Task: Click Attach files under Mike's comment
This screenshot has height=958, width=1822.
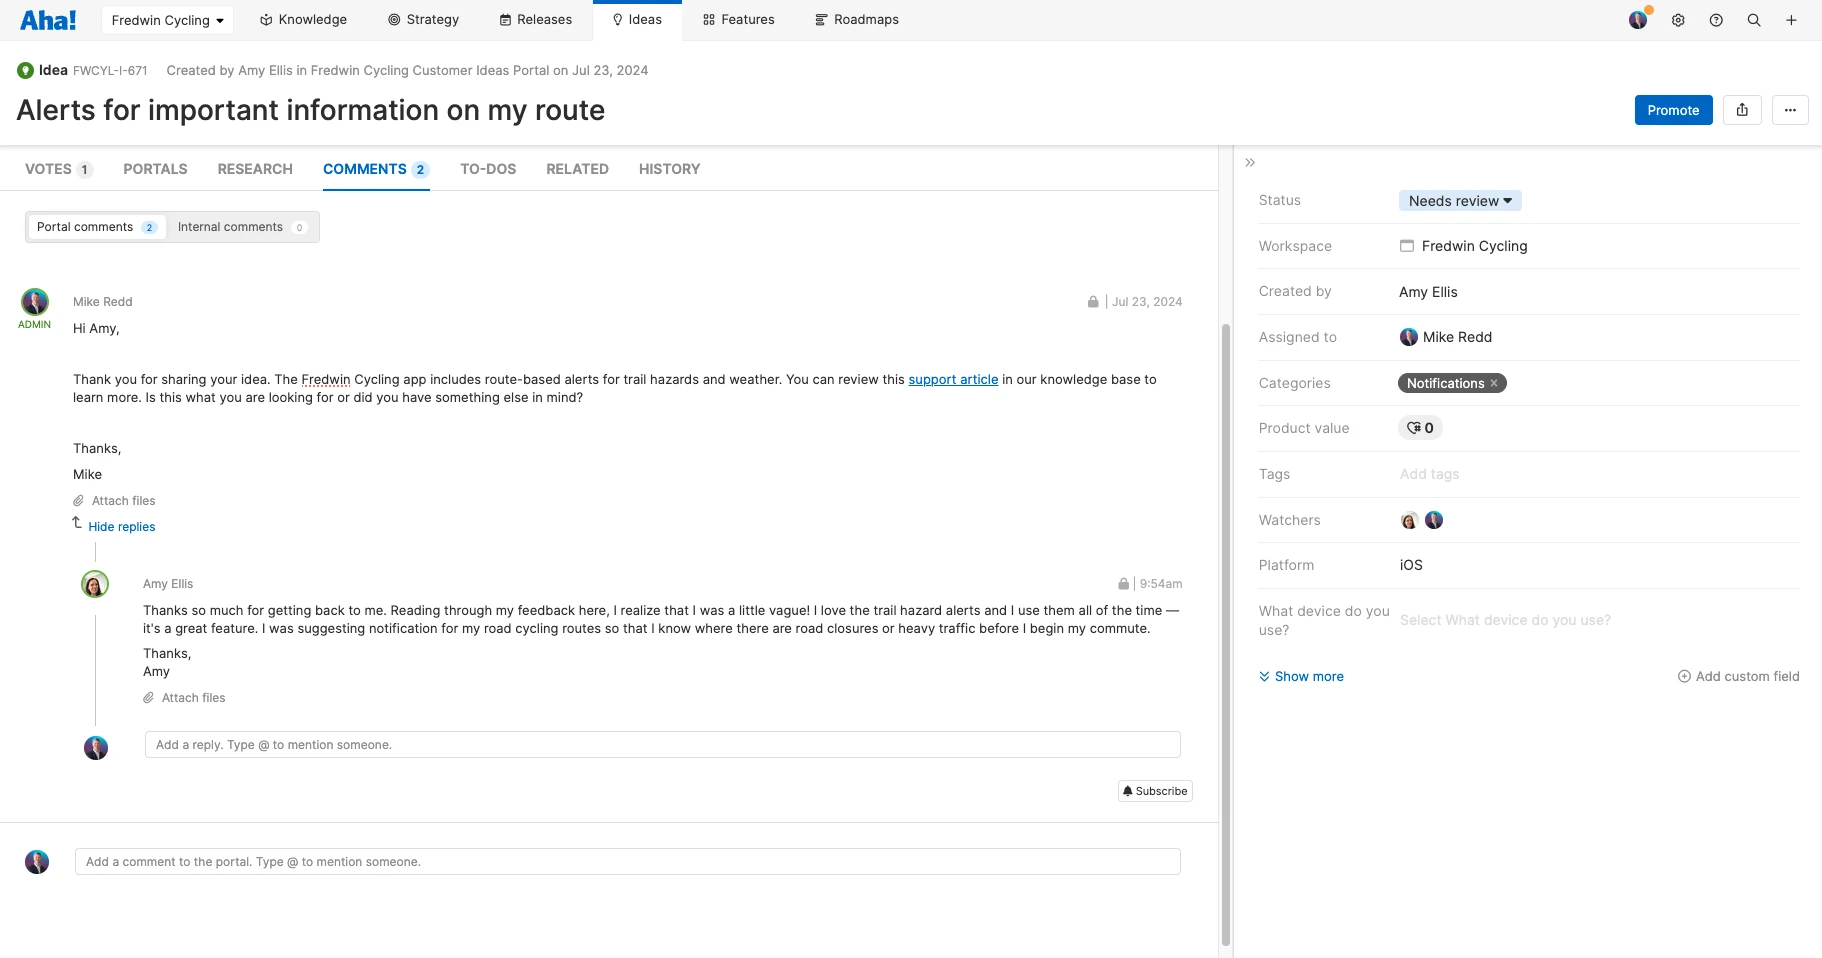Action: (123, 501)
